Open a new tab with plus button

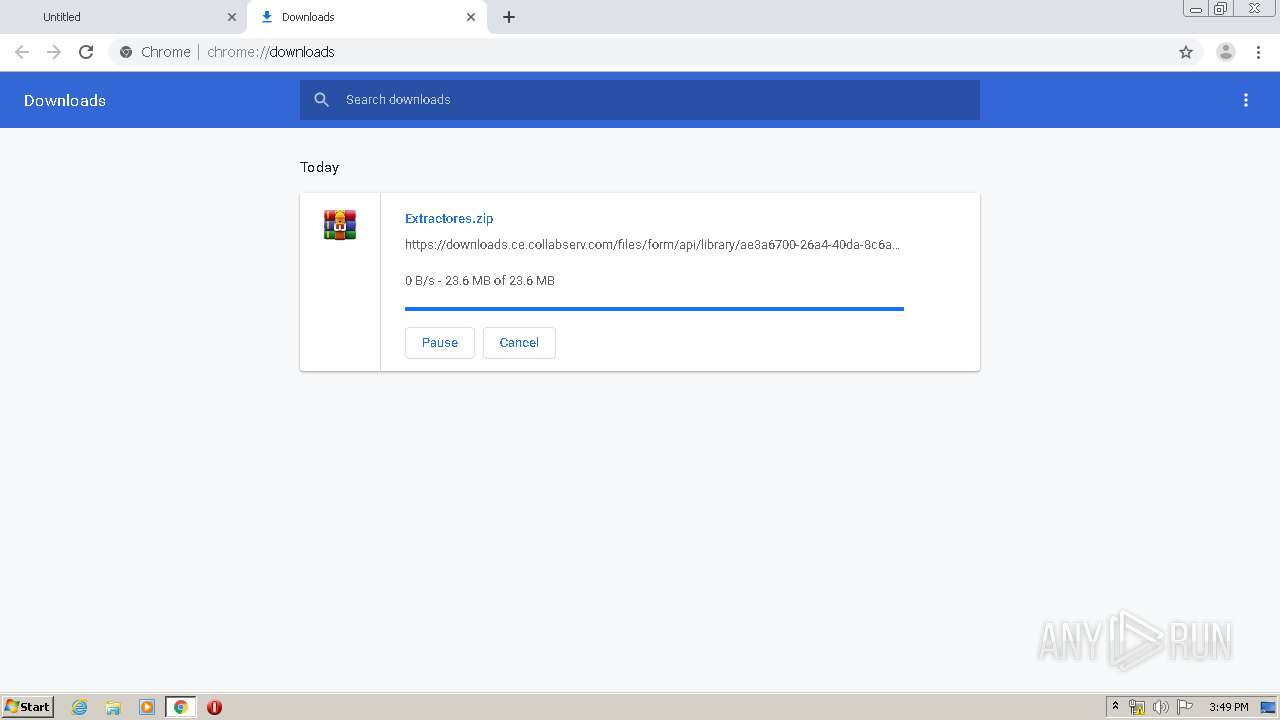[x=509, y=17]
